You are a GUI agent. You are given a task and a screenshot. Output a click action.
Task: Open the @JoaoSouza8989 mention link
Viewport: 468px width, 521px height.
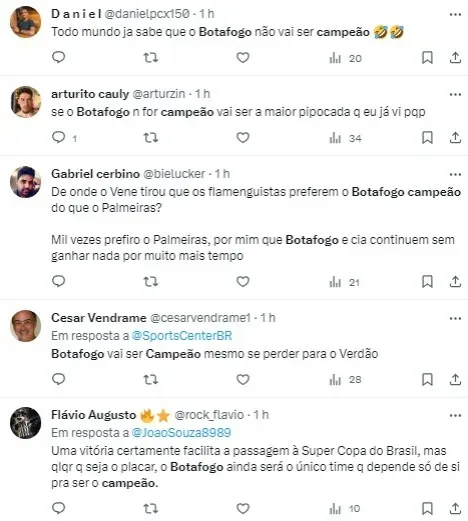coord(181,433)
